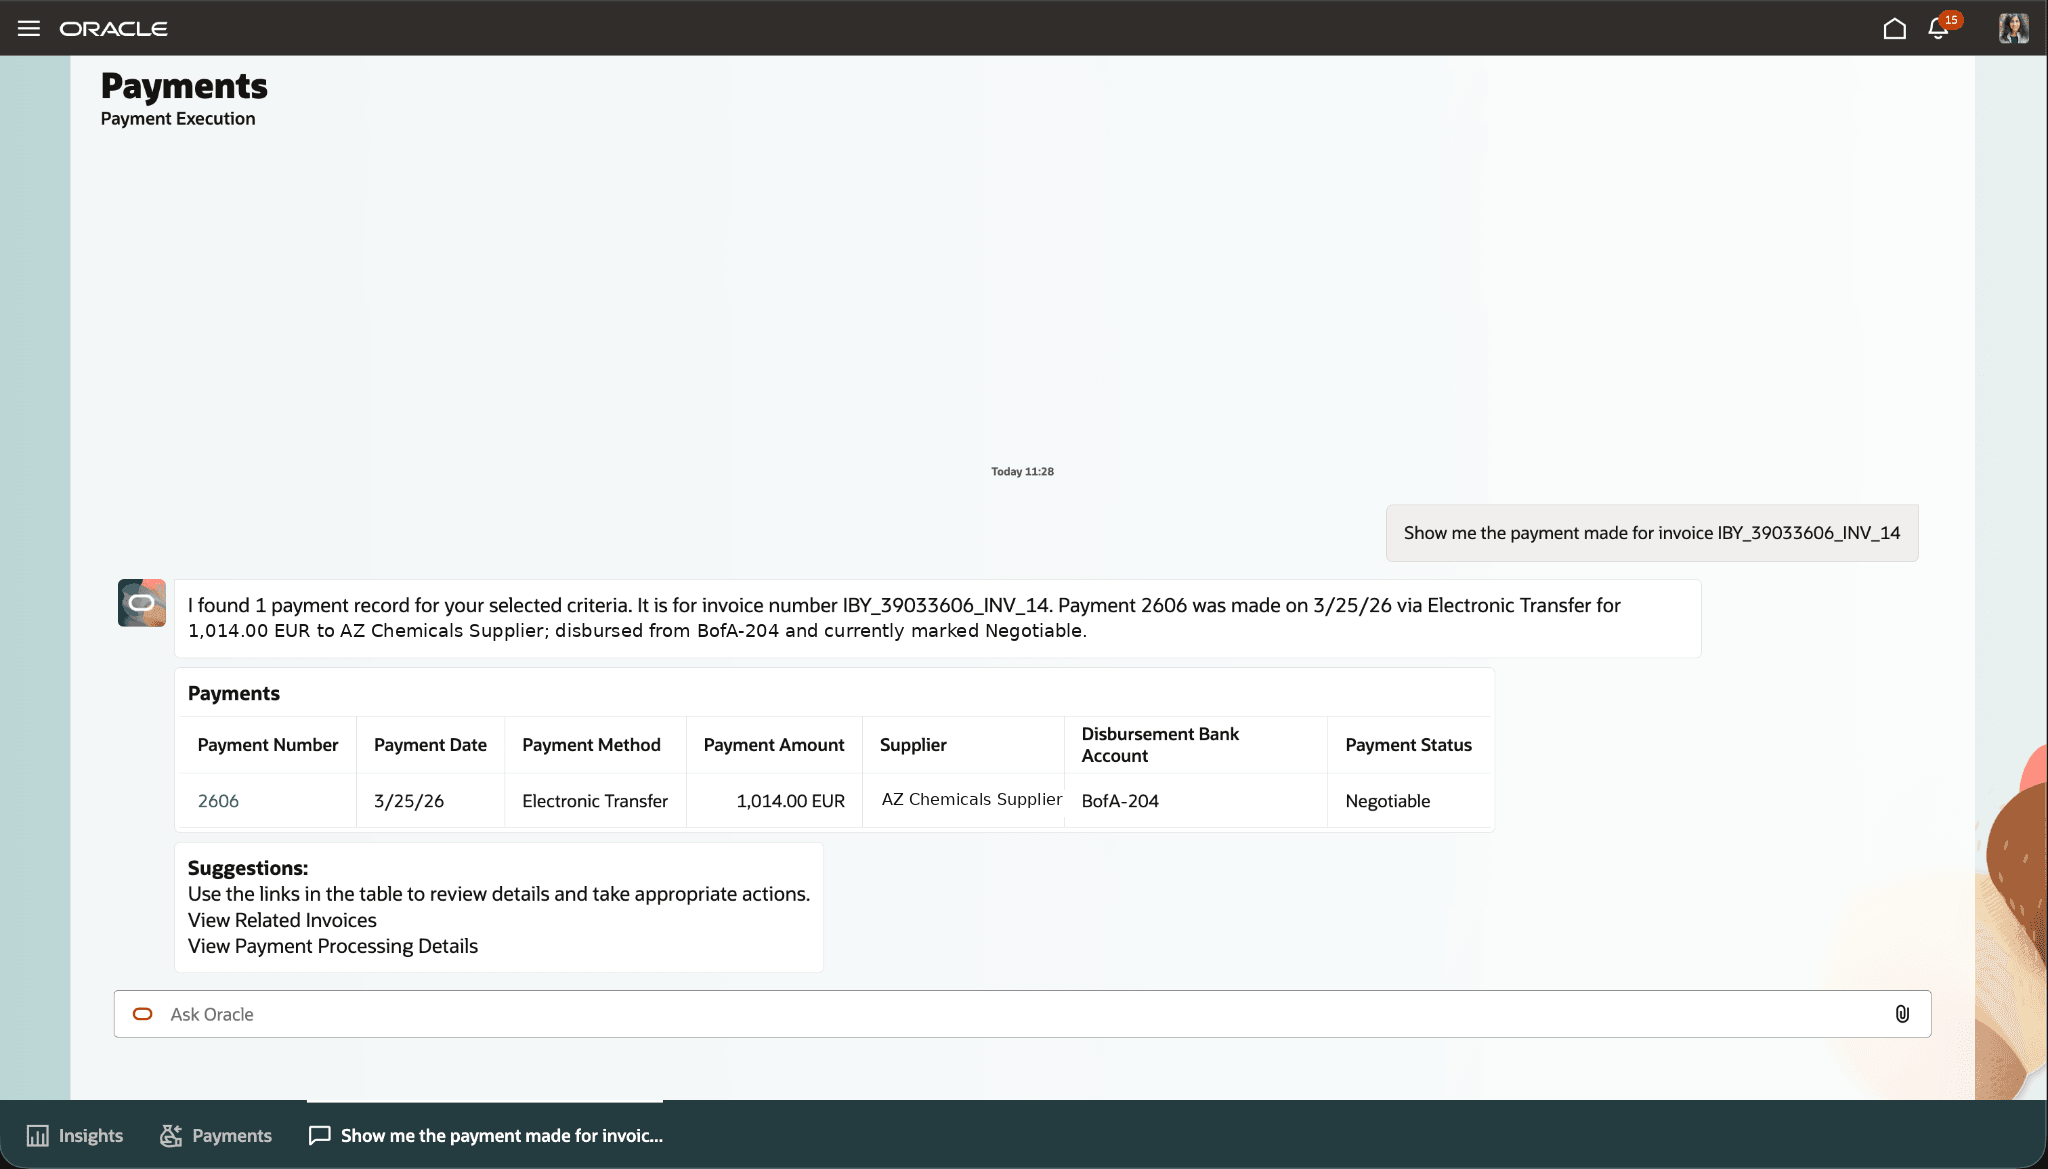Switch to the Payments tab
The height and width of the screenshot is (1169, 2048).
point(216,1135)
